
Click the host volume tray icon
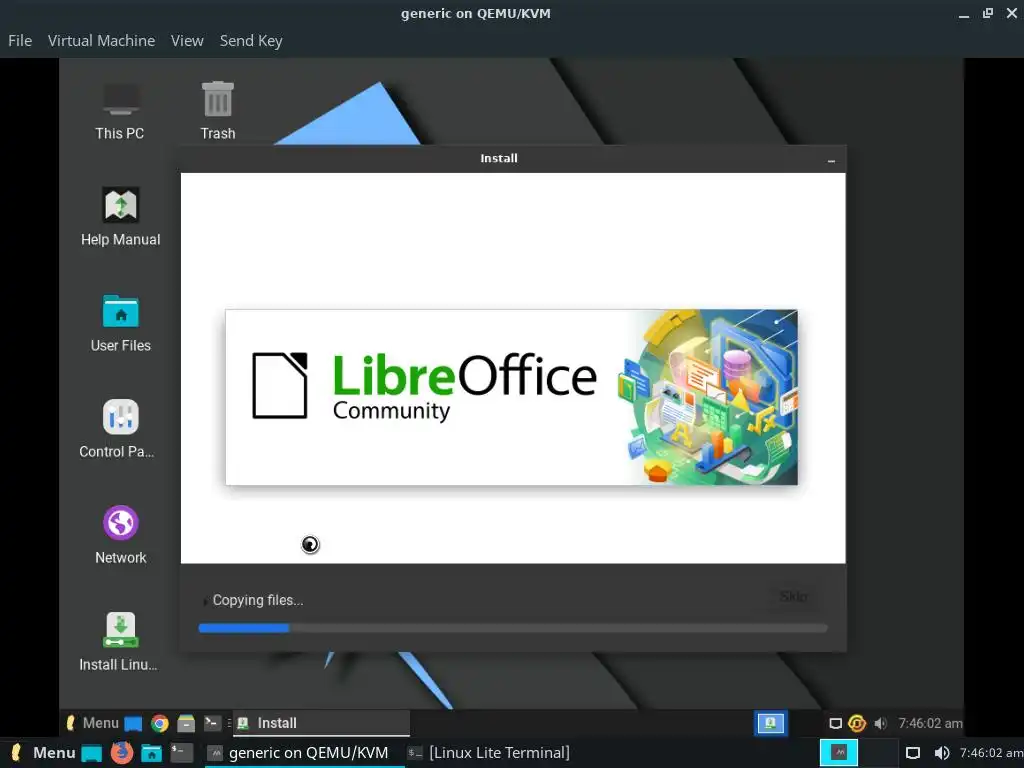click(x=941, y=754)
